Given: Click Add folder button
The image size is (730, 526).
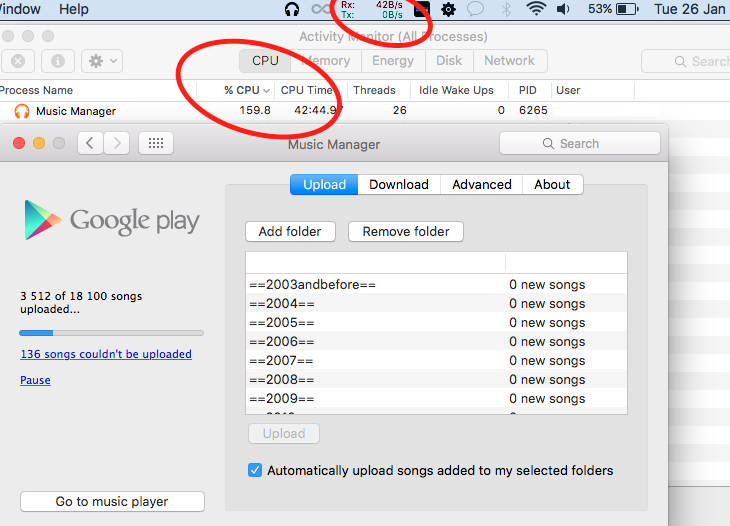Looking at the screenshot, I should click(290, 231).
